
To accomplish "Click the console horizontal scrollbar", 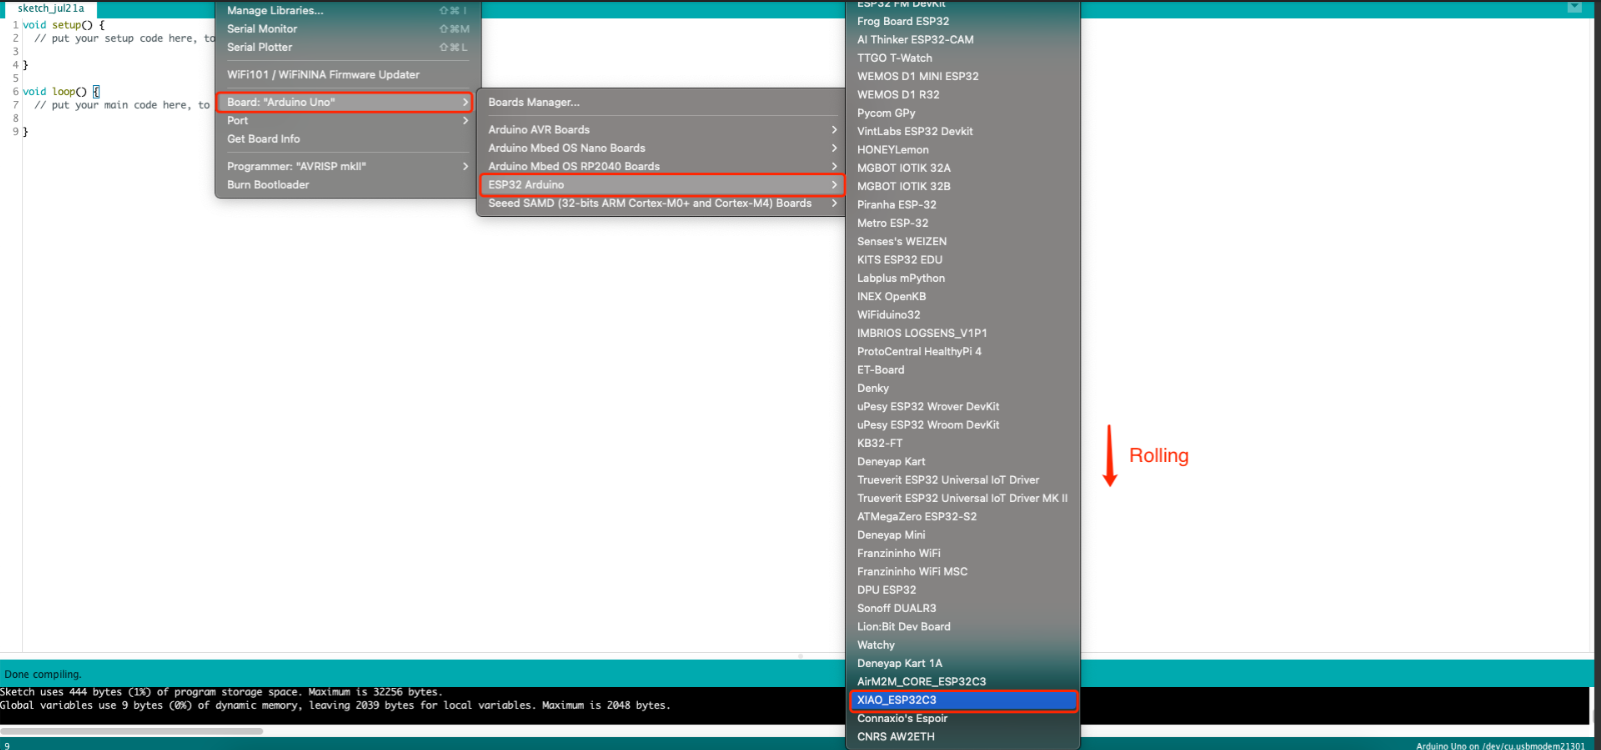I will 132,731.
